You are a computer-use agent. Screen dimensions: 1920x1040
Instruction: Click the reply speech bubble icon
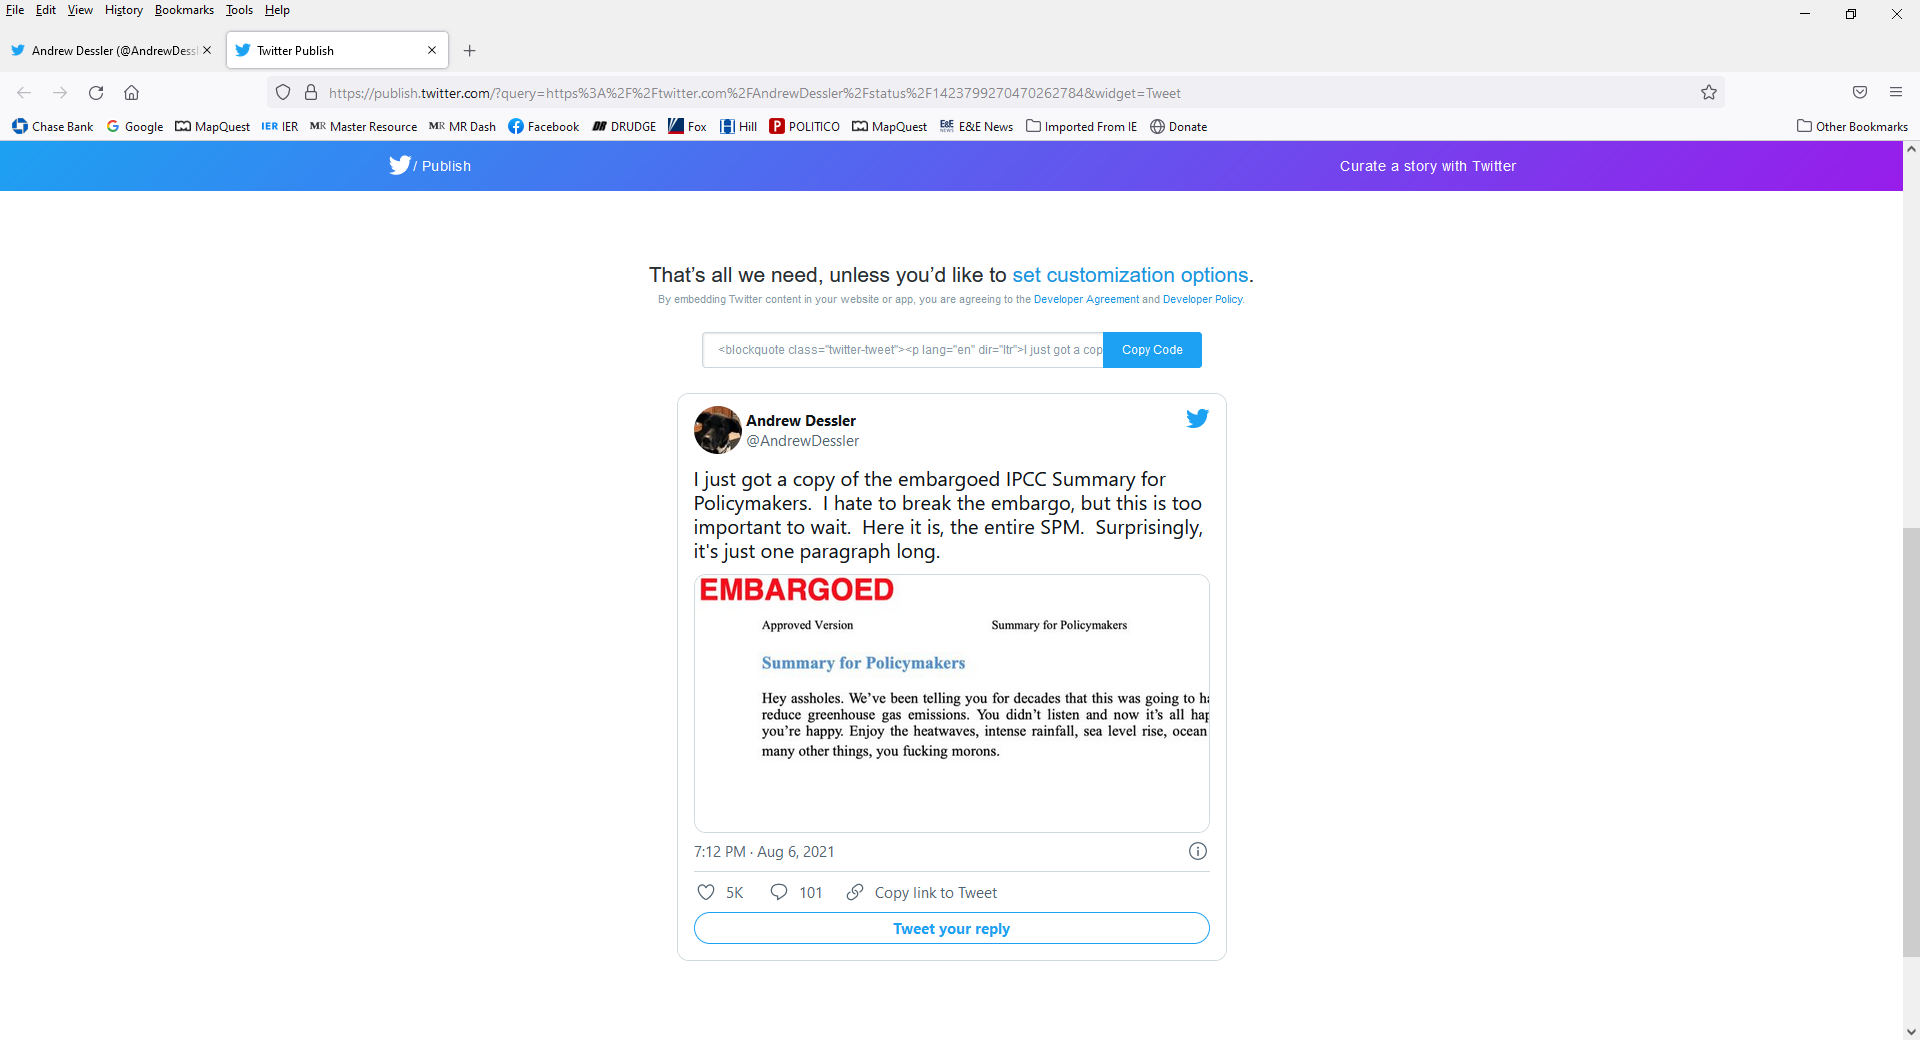(779, 892)
